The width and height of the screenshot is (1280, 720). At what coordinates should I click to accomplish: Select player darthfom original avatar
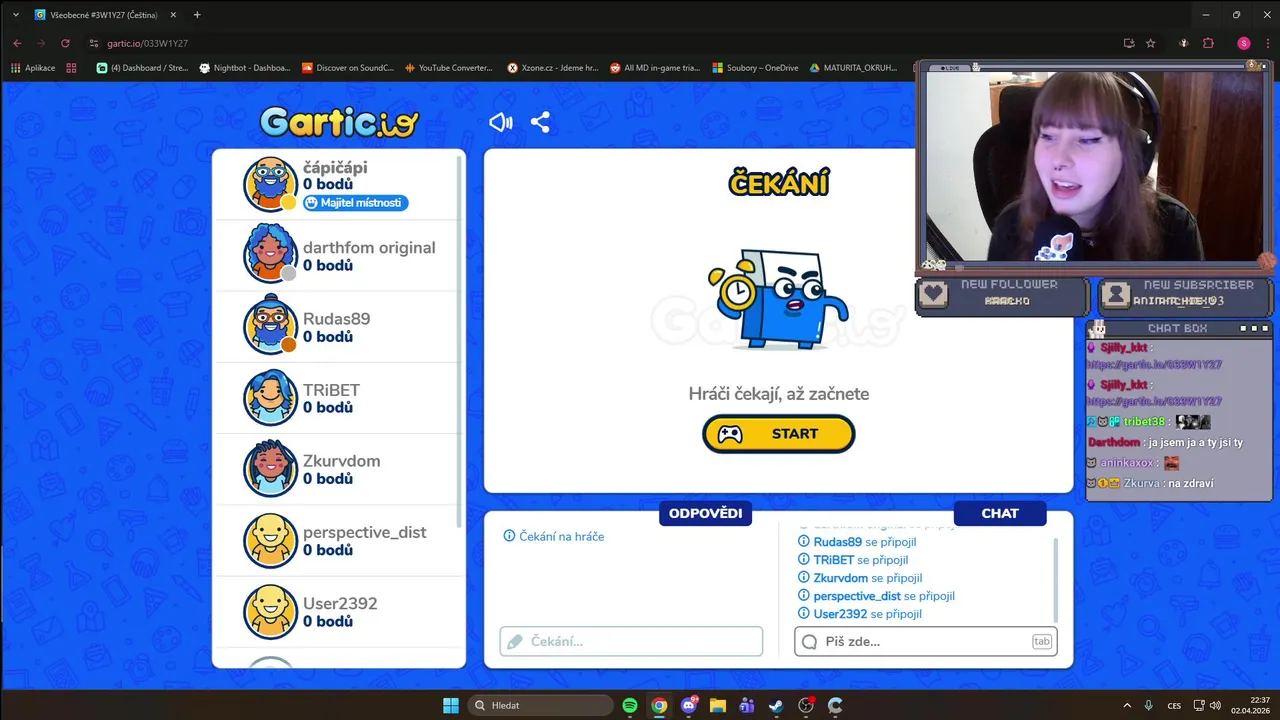[270, 255]
